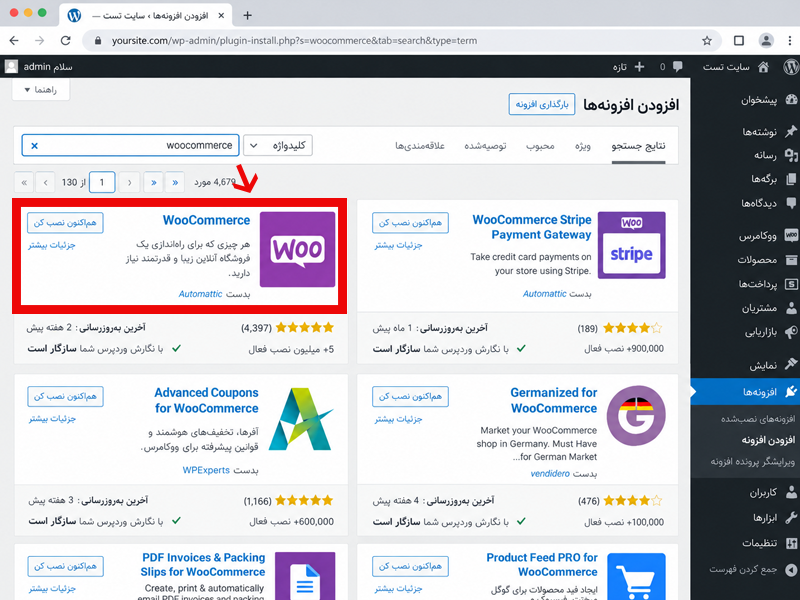Click the browser address bar URL
This screenshot has height=600, width=800.
[294, 41]
